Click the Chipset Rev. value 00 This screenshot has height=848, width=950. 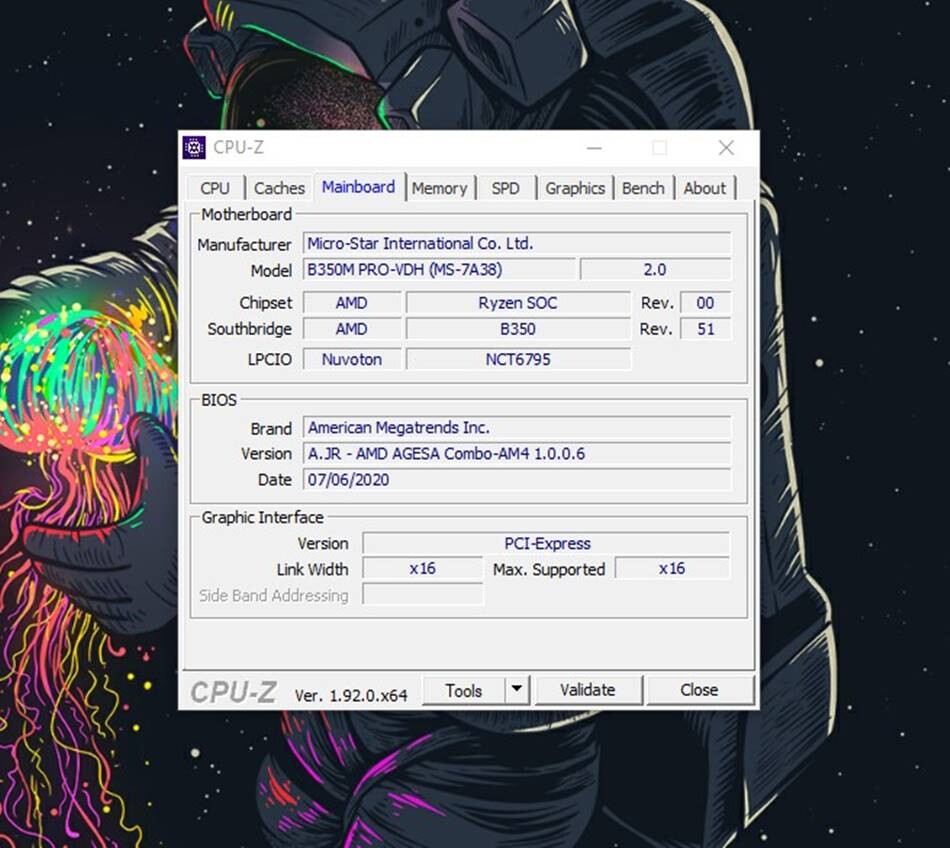click(x=705, y=303)
